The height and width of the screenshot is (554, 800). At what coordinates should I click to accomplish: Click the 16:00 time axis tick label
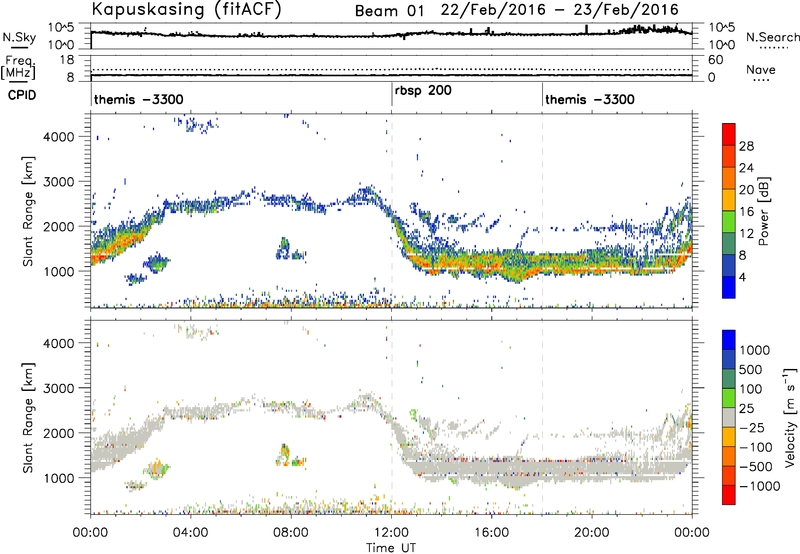click(492, 533)
